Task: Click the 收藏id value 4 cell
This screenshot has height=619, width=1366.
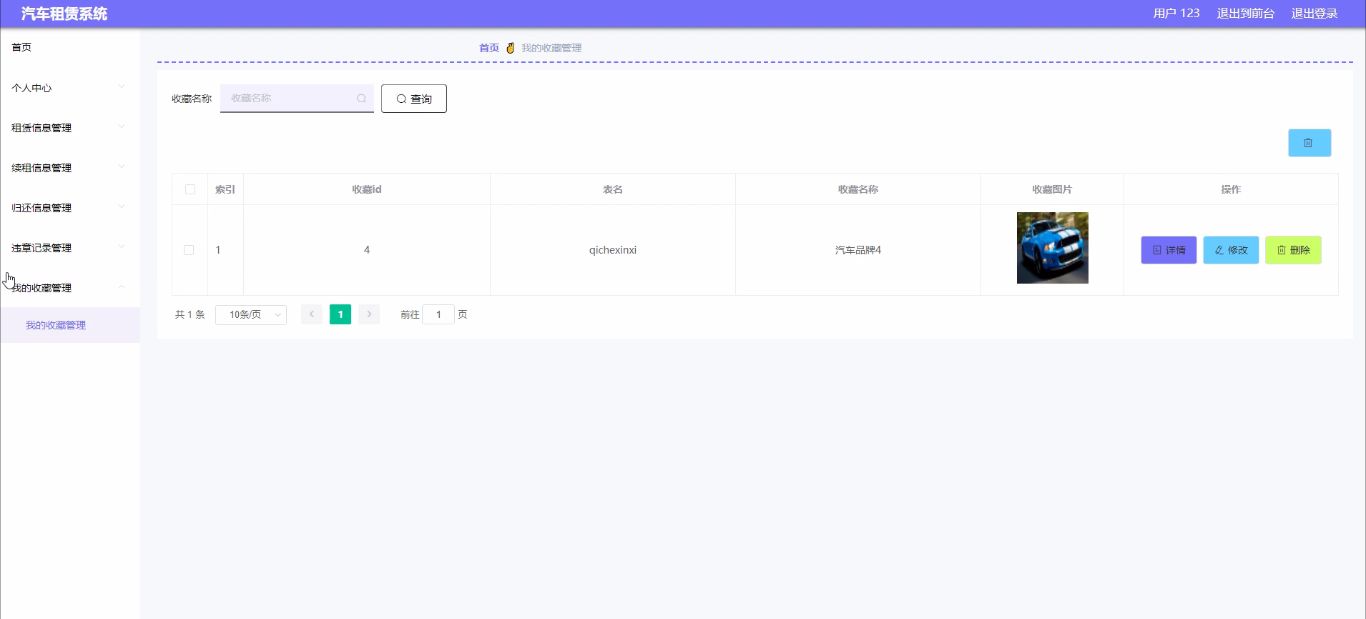Action: [367, 250]
